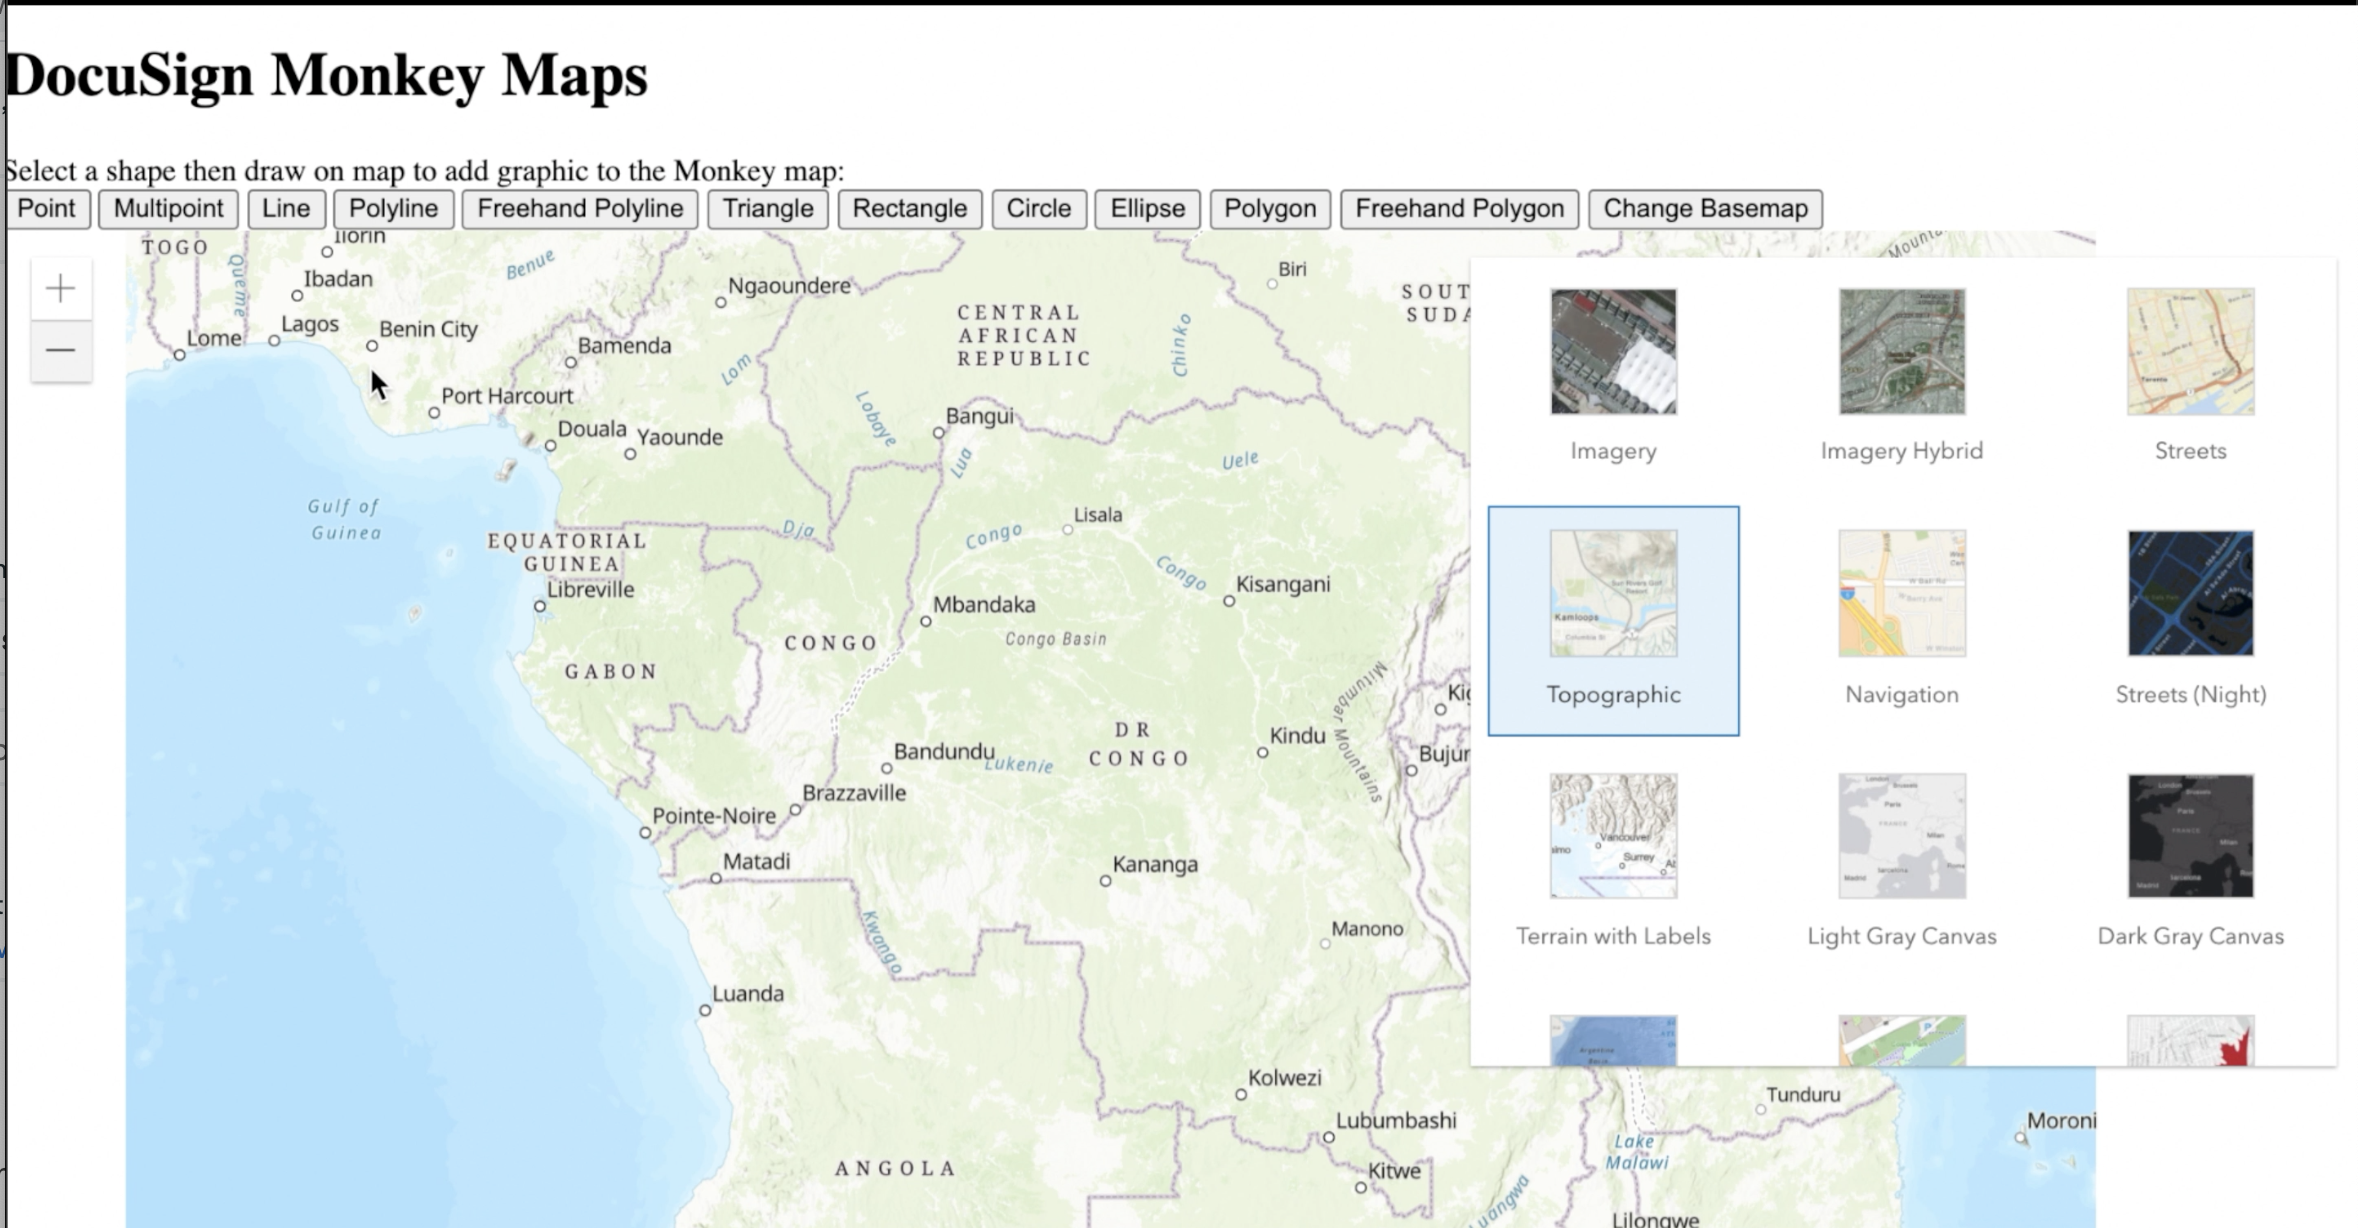
Task: Zoom out with the minus icon
Action: click(x=61, y=350)
